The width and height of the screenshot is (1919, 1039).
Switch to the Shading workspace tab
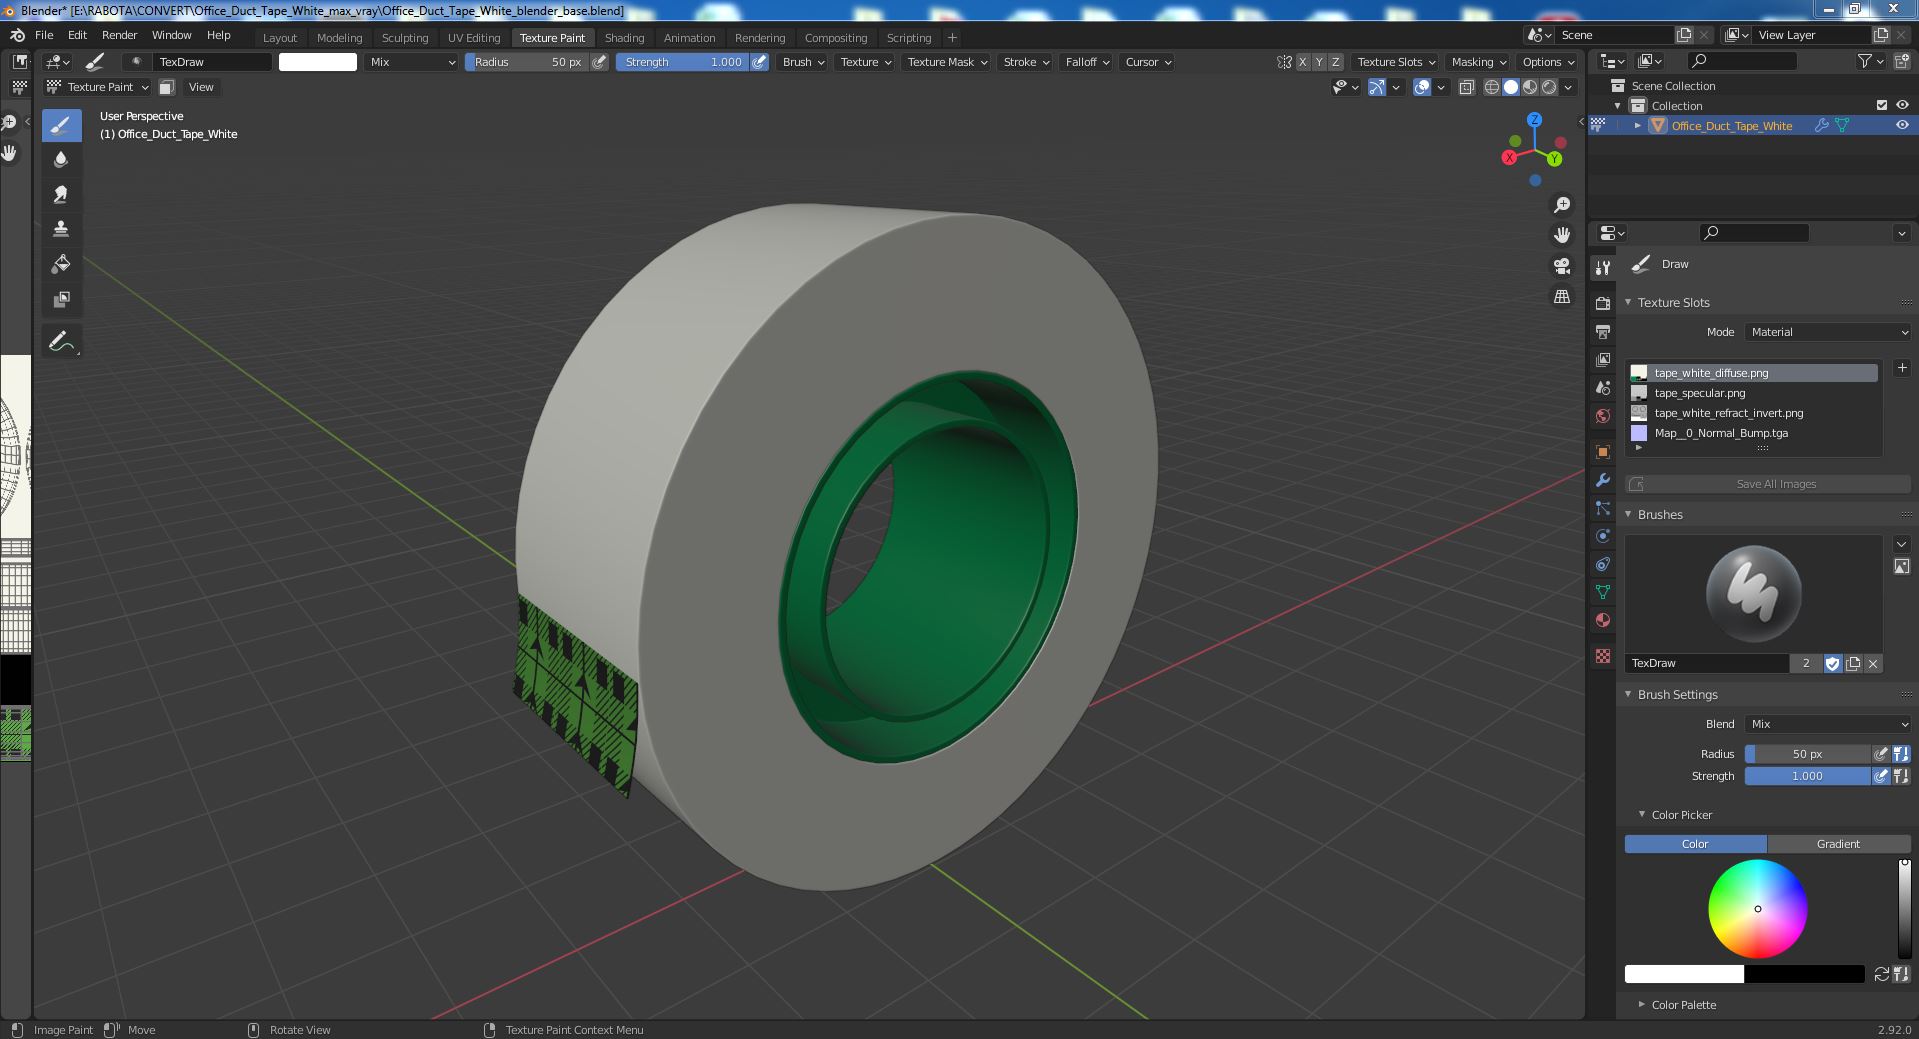pos(624,38)
